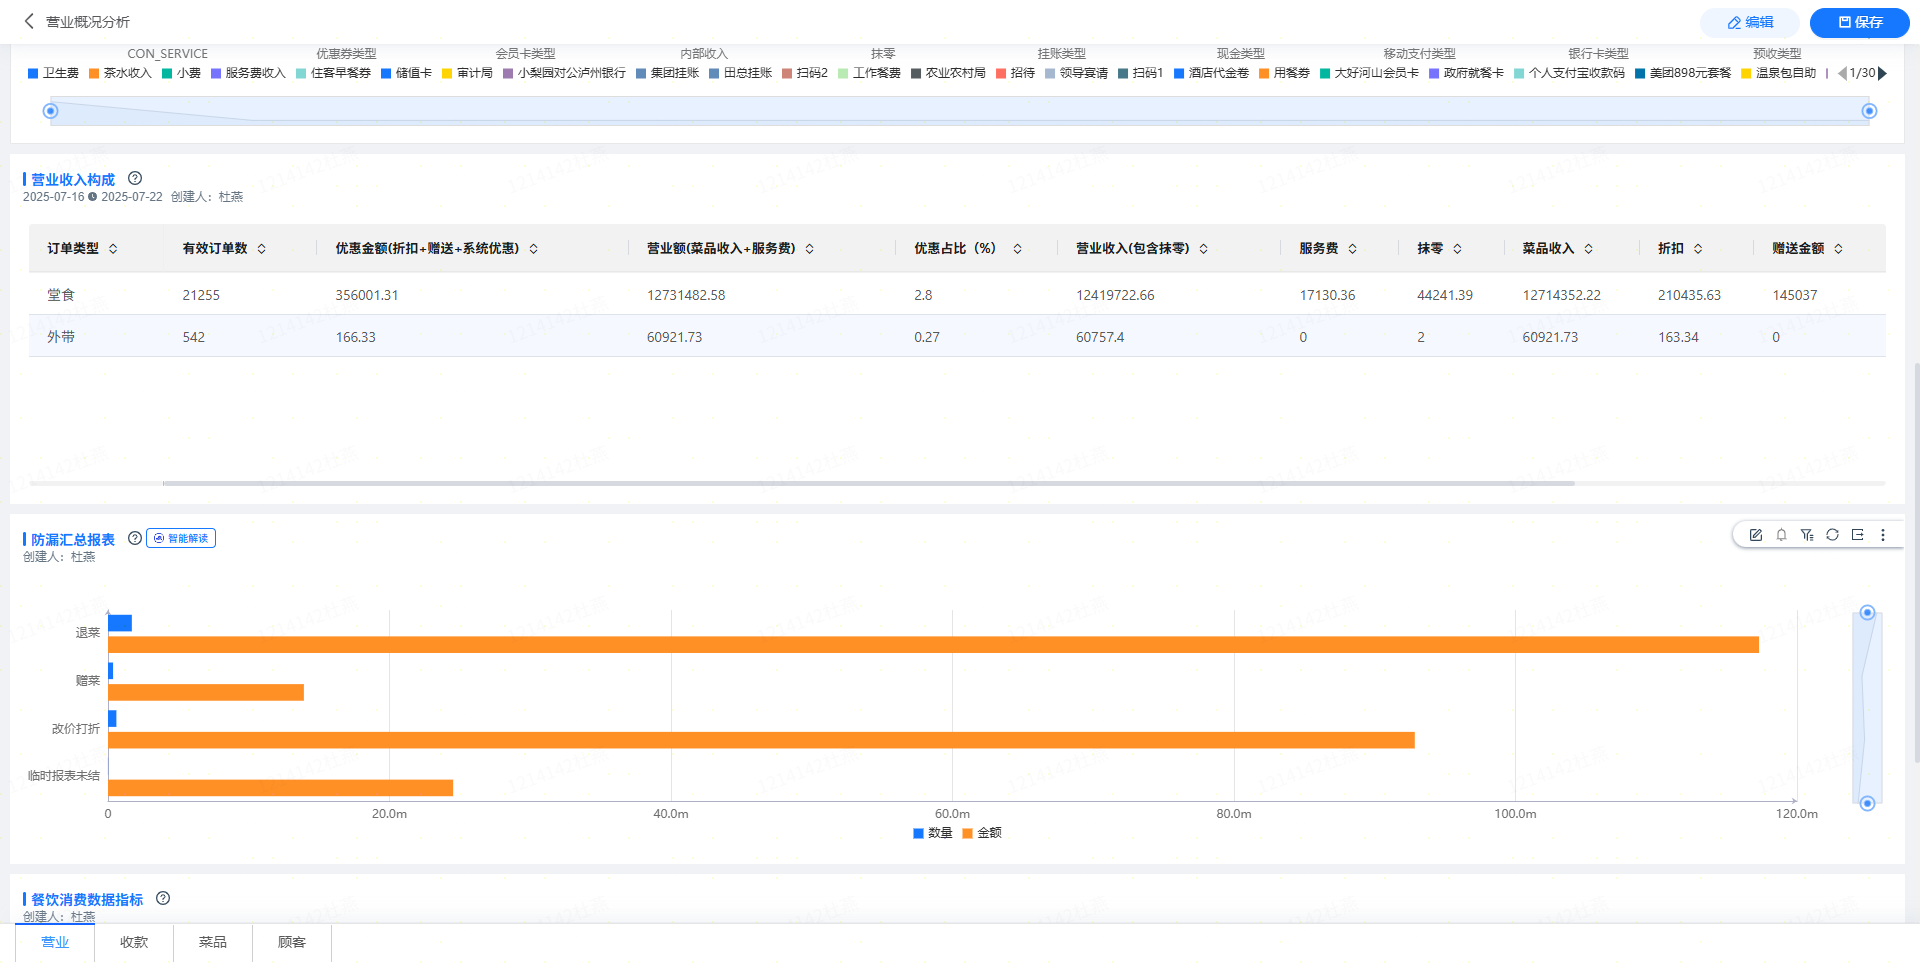Toggle 大好河山会员卡 legend series
Viewport: 1920px width, 963px height.
tap(1369, 73)
